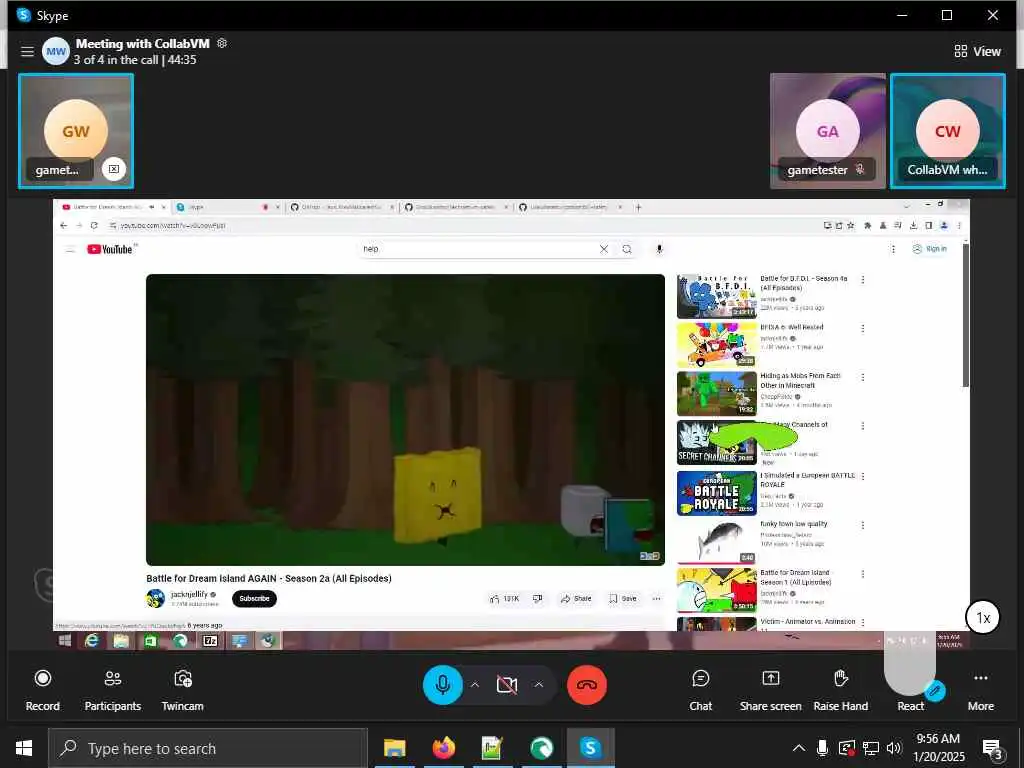1024x768 pixels.
Task: End the call with red hang-up button
Action: 586,684
